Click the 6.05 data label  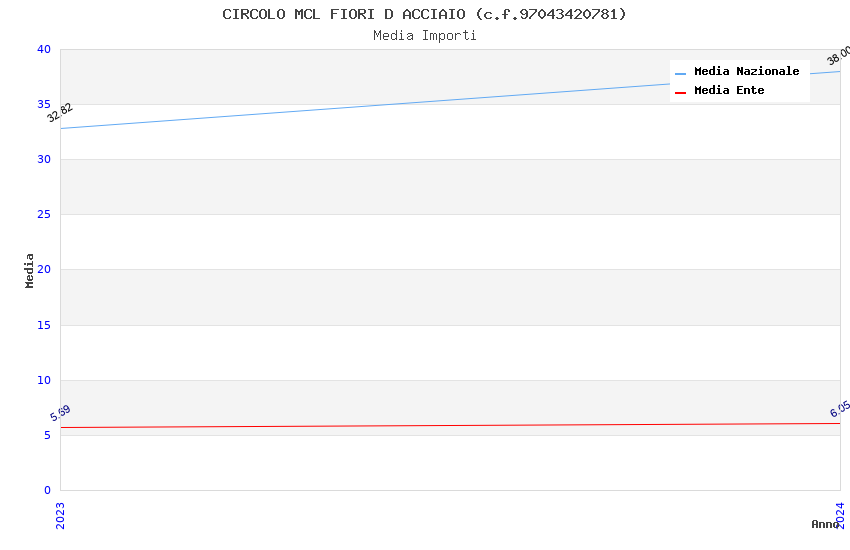click(x=840, y=409)
